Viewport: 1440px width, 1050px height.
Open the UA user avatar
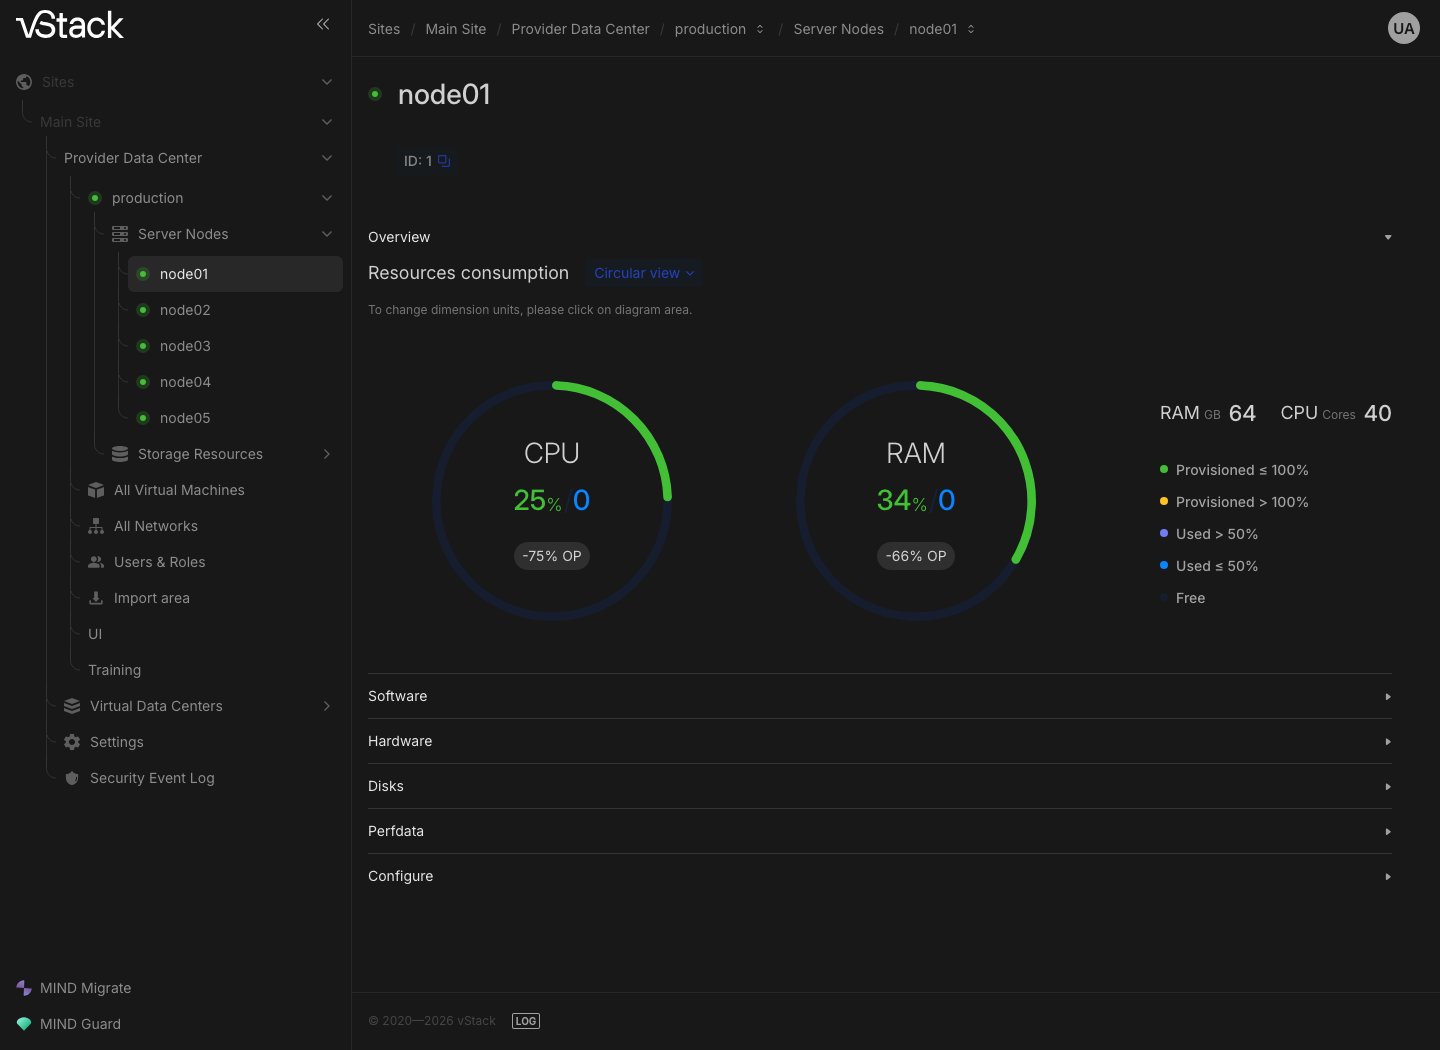[1404, 28]
